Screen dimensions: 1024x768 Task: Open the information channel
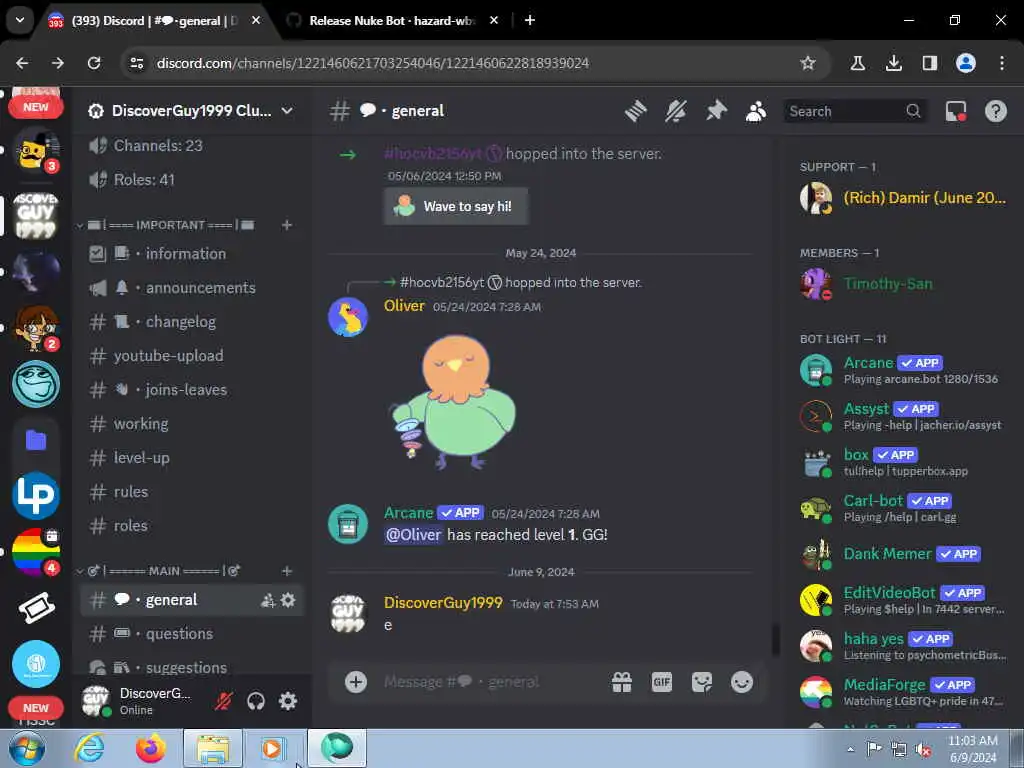(191, 254)
